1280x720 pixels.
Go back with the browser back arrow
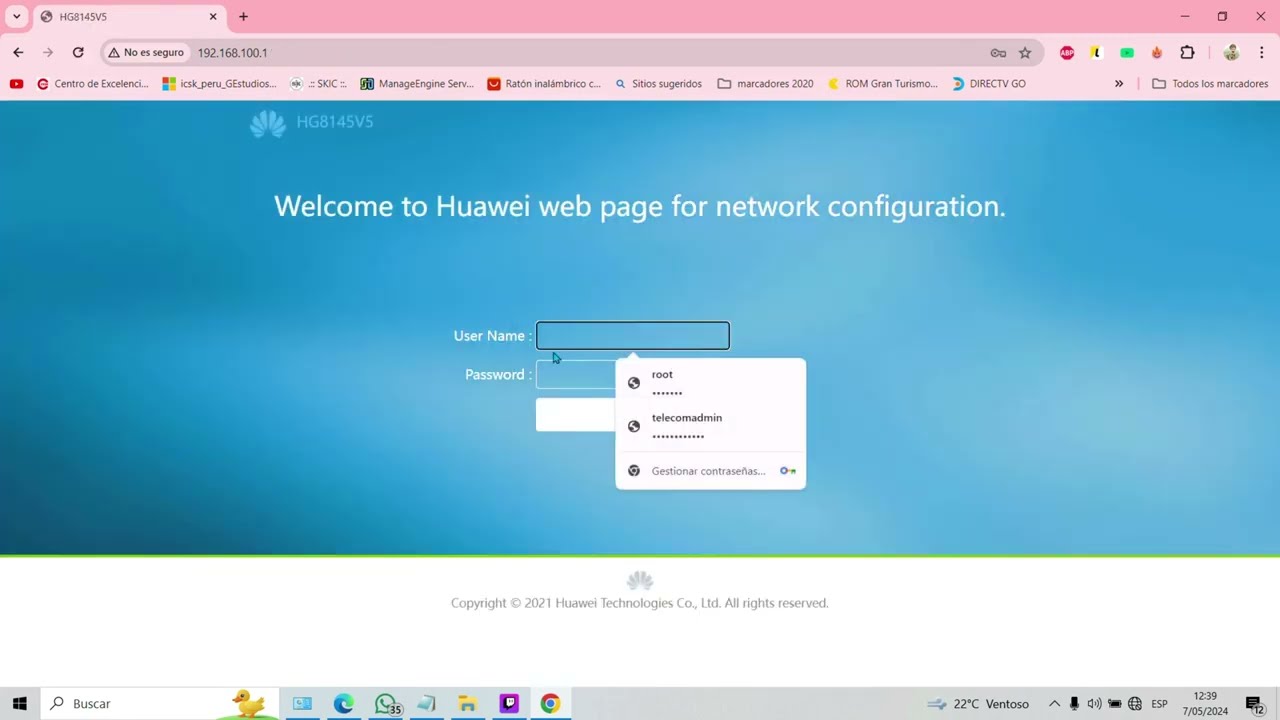click(x=18, y=53)
